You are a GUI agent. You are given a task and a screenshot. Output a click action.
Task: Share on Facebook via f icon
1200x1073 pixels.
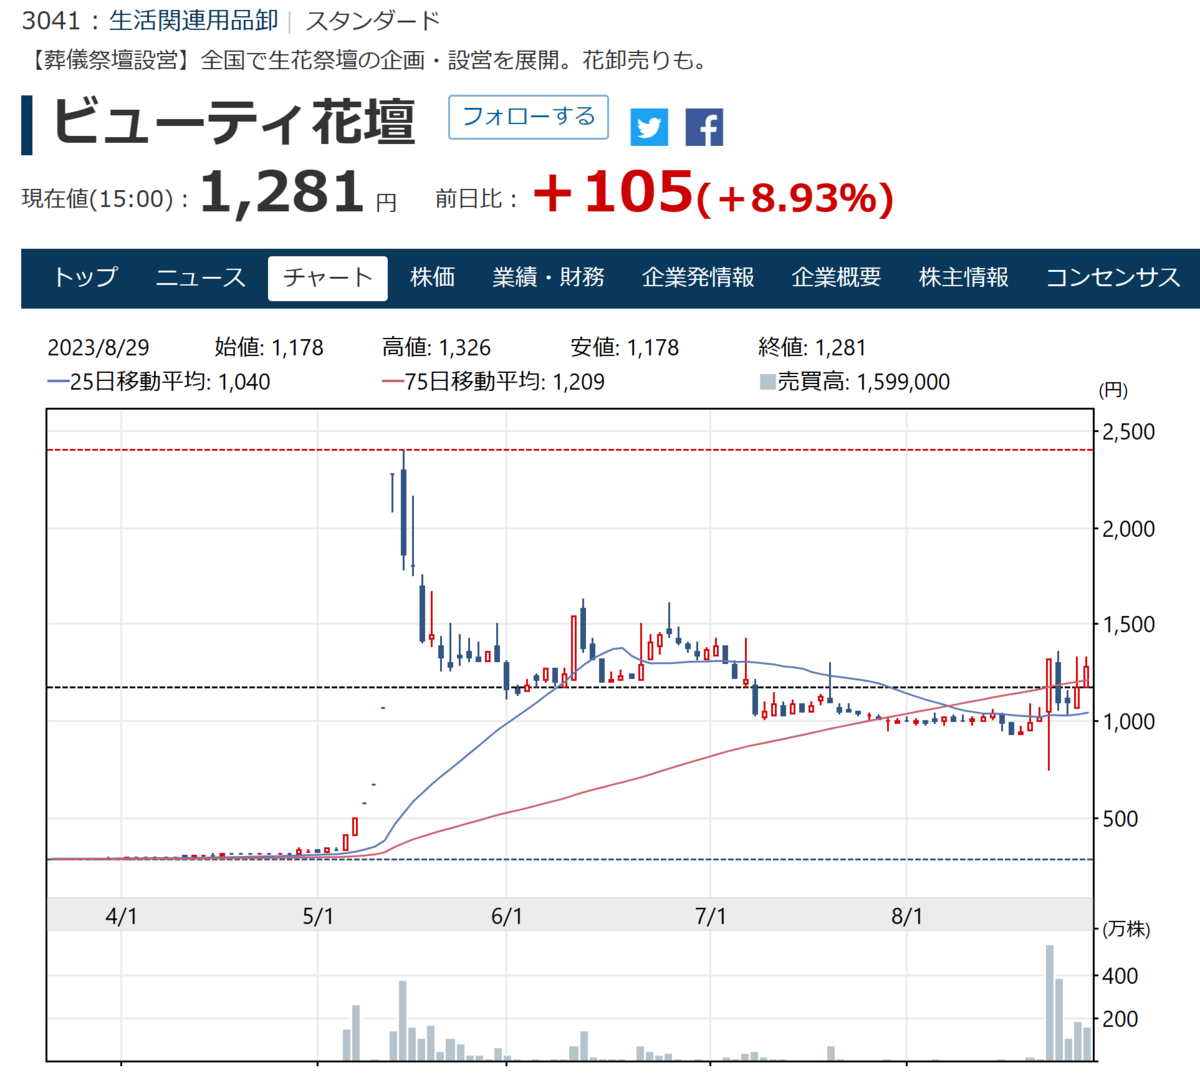pyautogui.click(x=704, y=127)
